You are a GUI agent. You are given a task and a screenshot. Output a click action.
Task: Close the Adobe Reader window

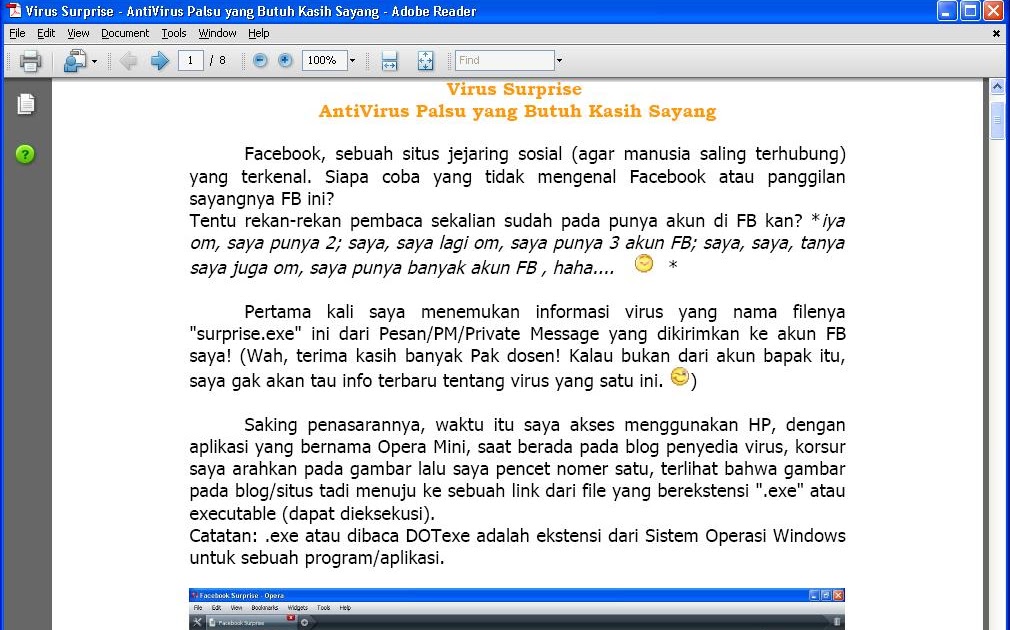994,11
